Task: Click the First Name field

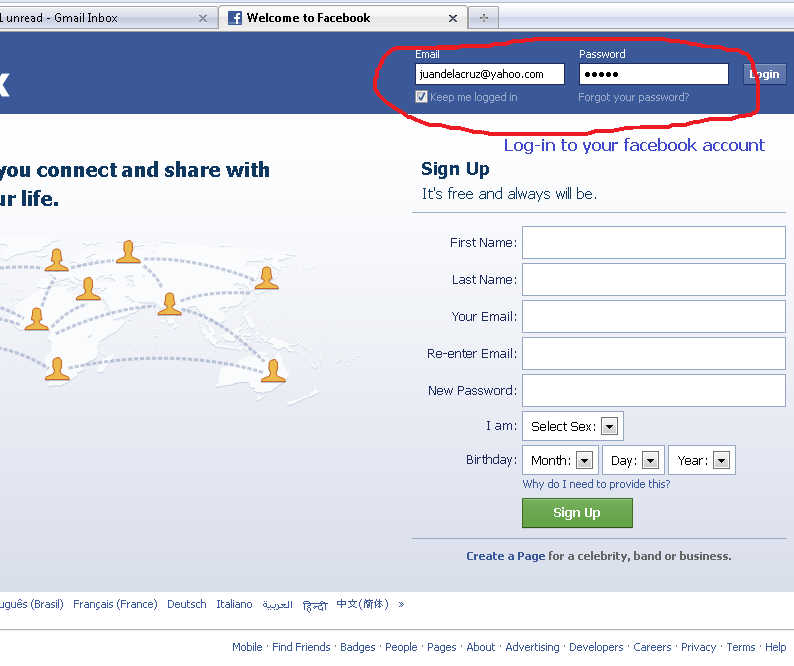Action: point(654,243)
